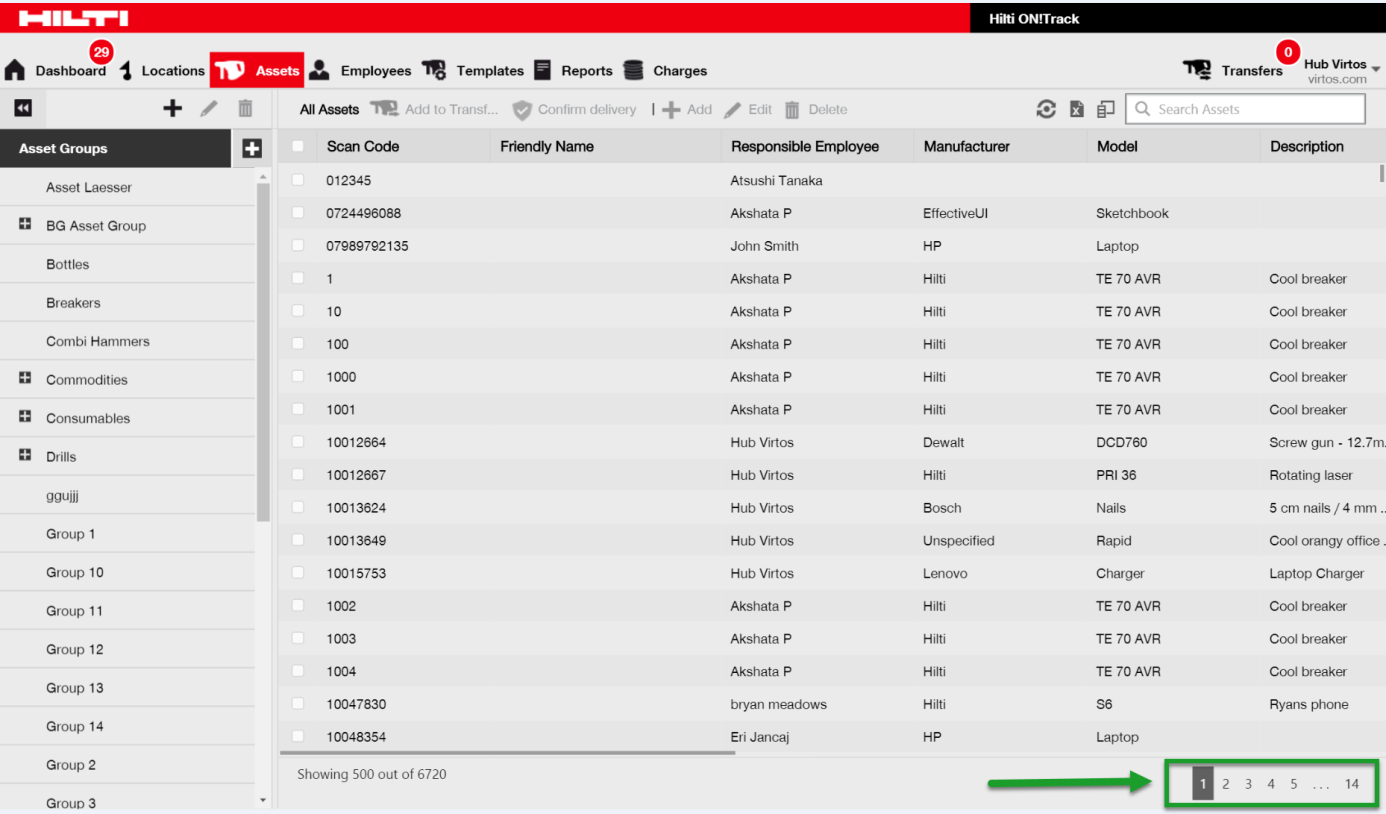Image resolution: width=1386 pixels, height=814 pixels.
Task: Sort by the Scan Code column header
Action: (363, 146)
